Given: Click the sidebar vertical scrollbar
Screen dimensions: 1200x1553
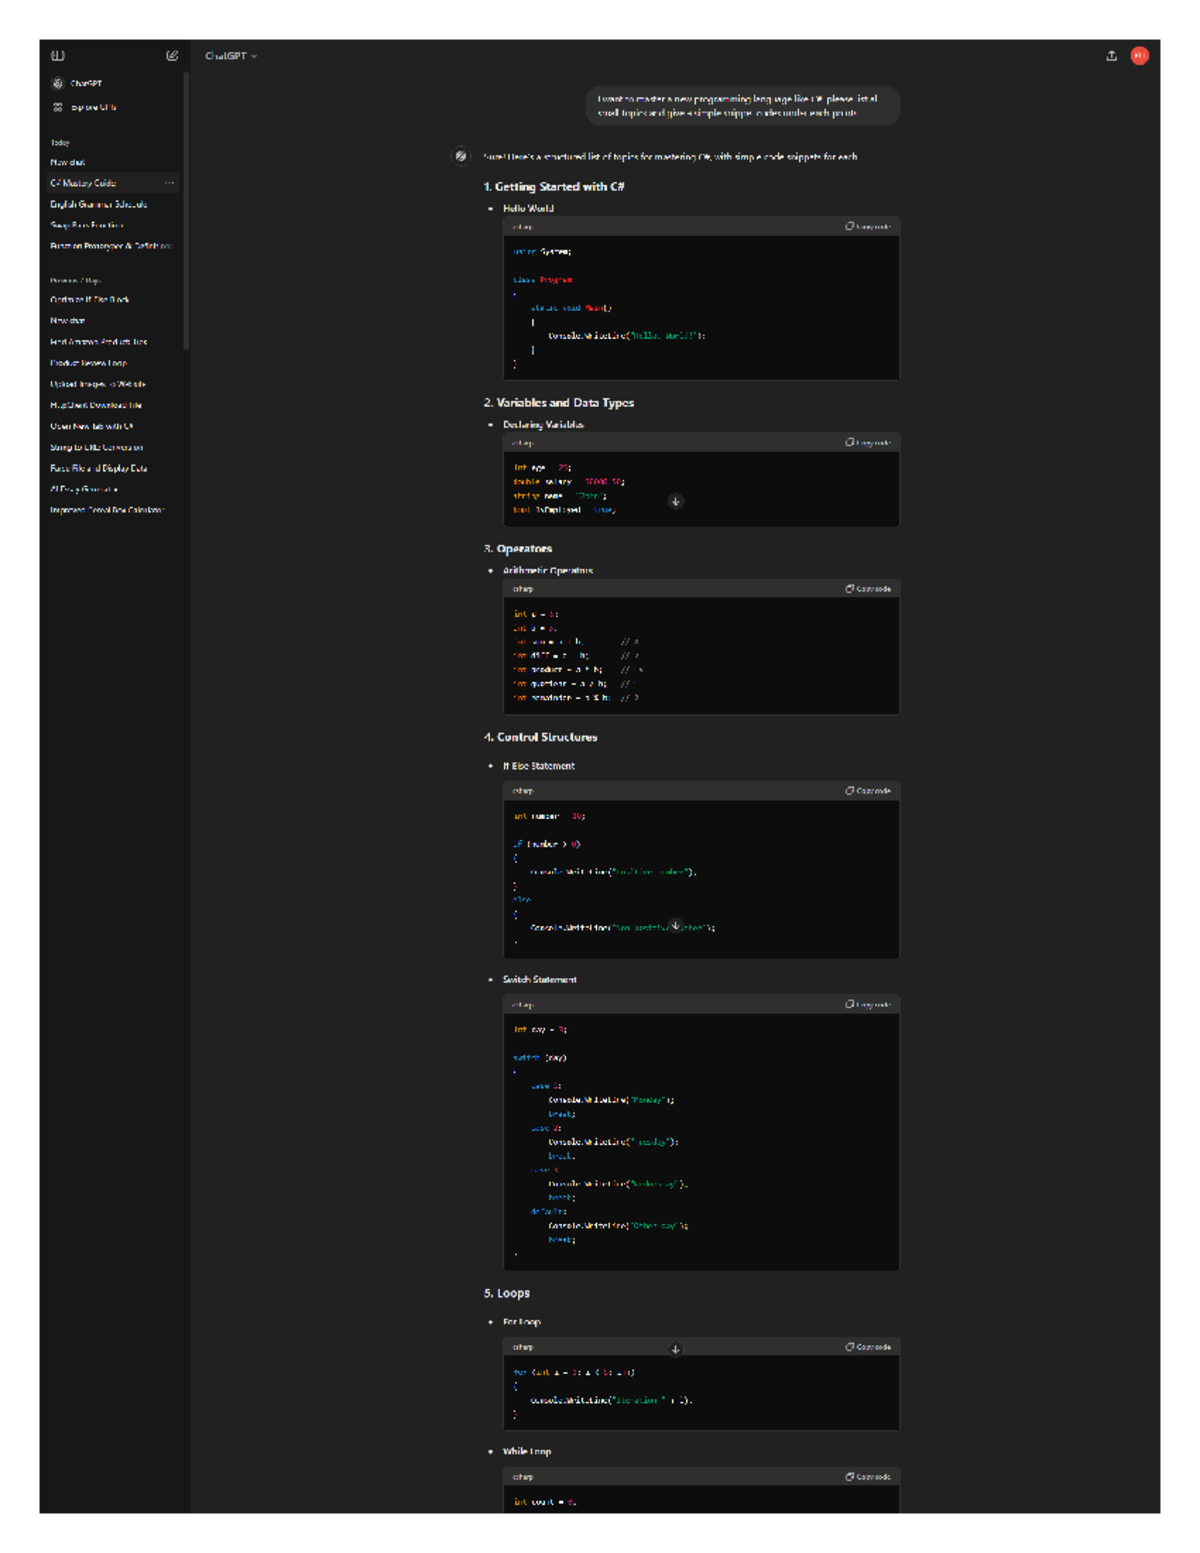Looking at the screenshot, I should [x=186, y=212].
